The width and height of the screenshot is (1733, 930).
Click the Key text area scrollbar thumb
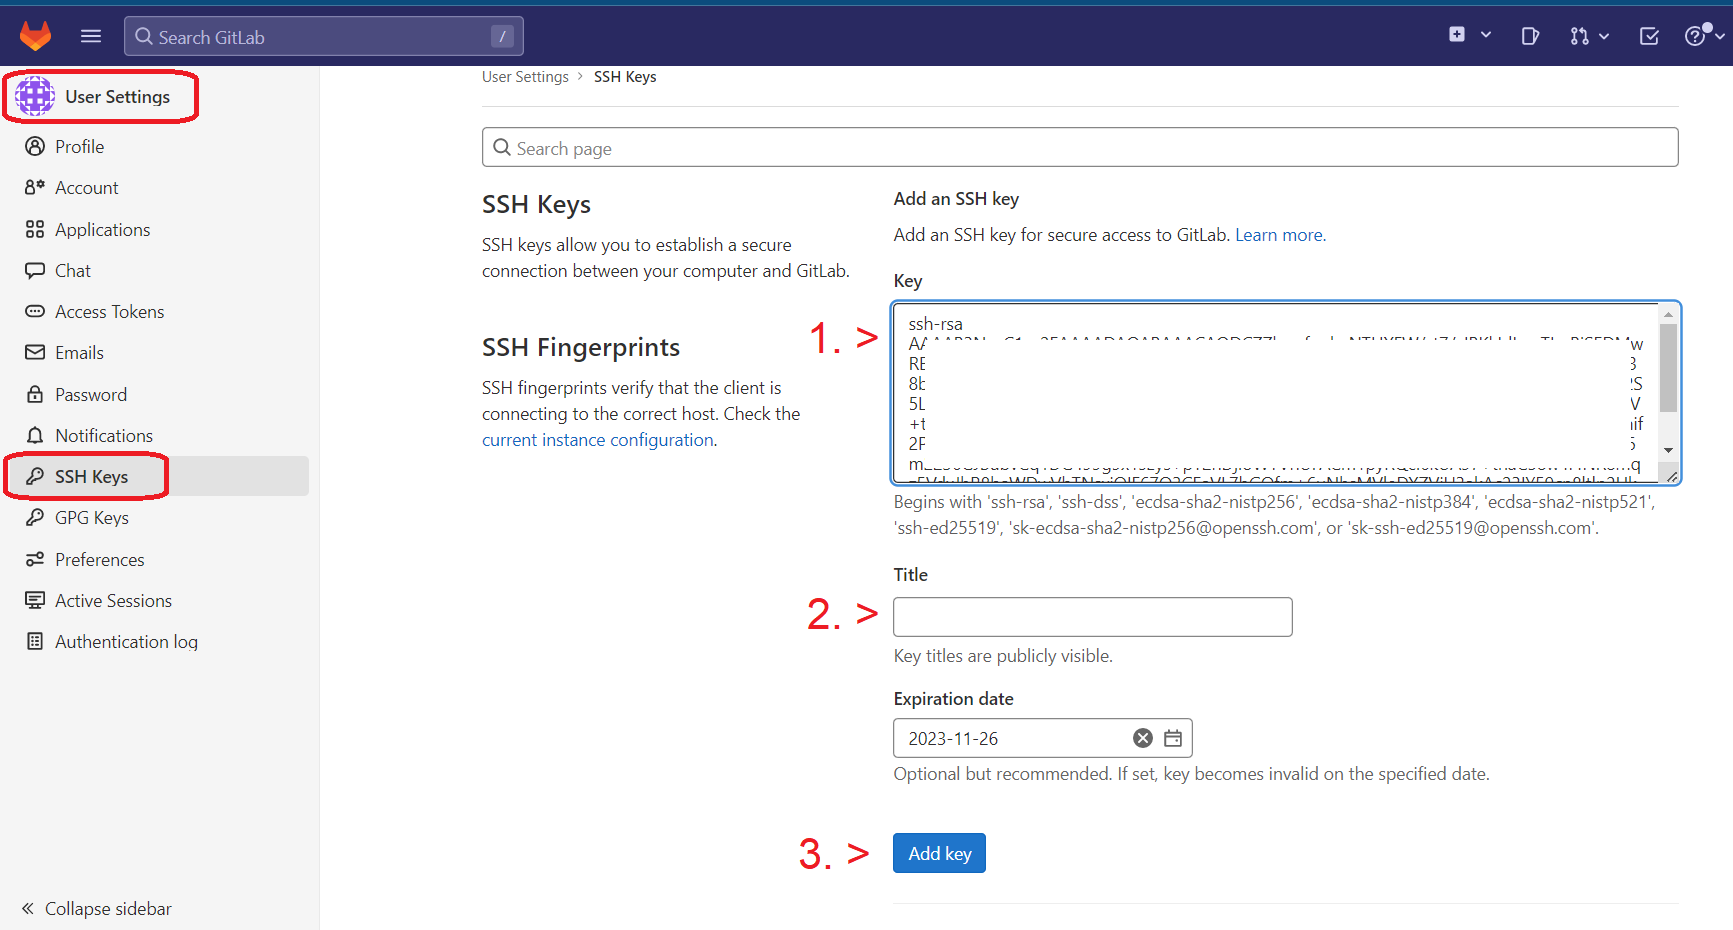click(1668, 367)
